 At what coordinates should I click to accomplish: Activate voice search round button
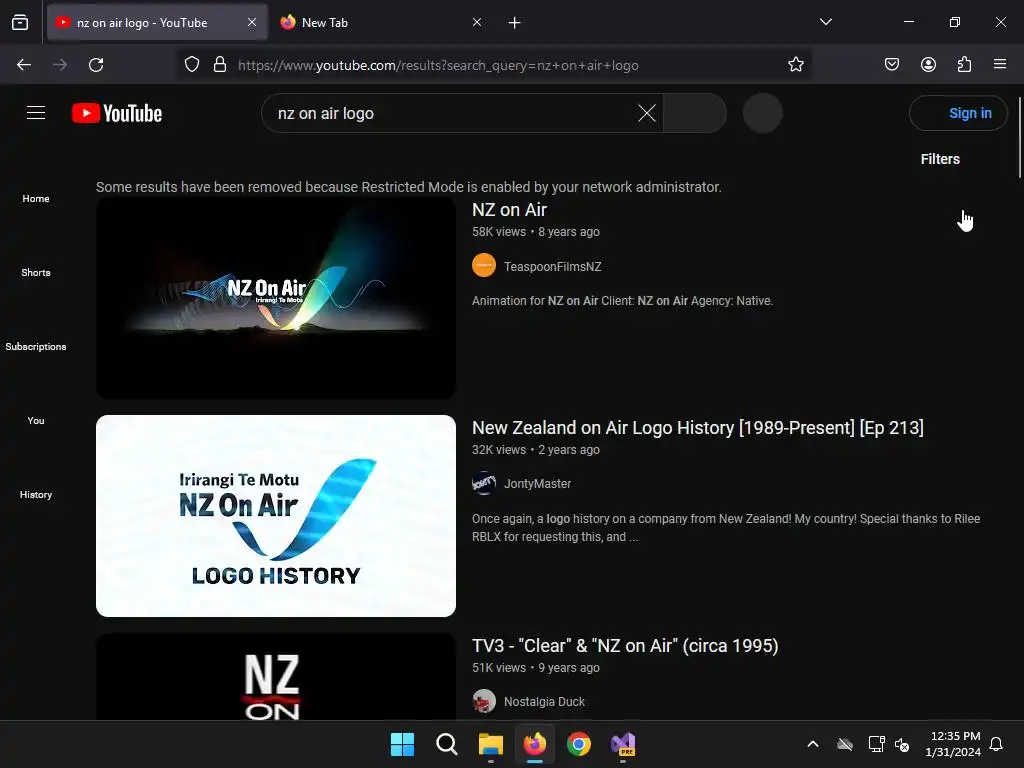coord(763,113)
